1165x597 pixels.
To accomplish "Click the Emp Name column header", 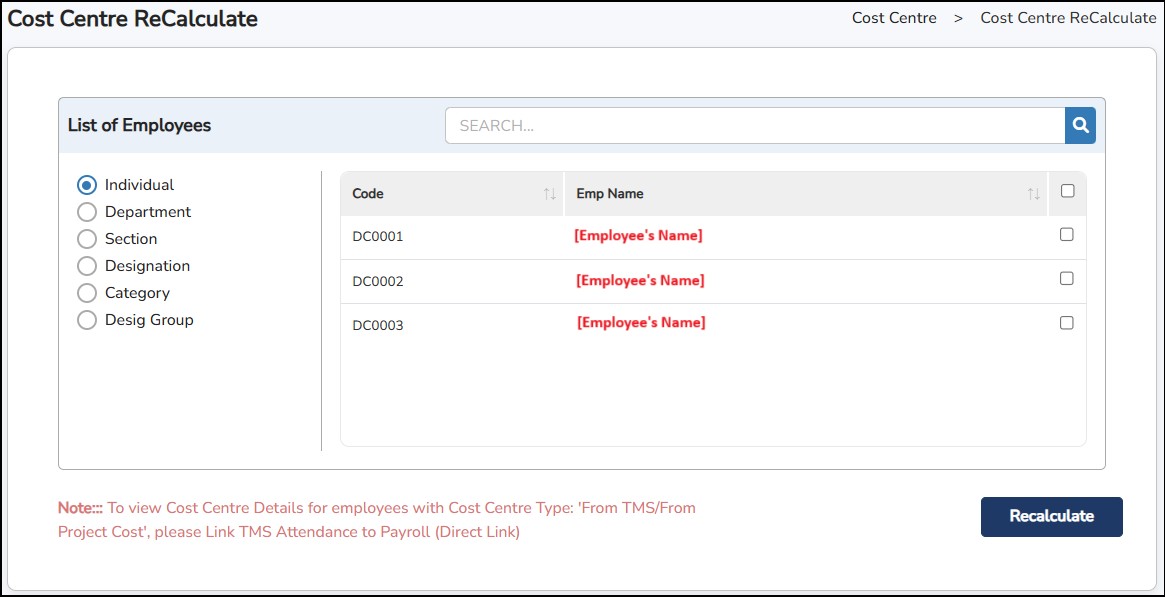I will [610, 194].
